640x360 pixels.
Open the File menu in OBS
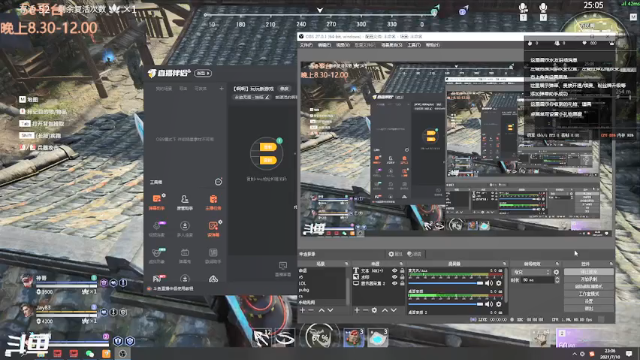[x=306, y=45]
